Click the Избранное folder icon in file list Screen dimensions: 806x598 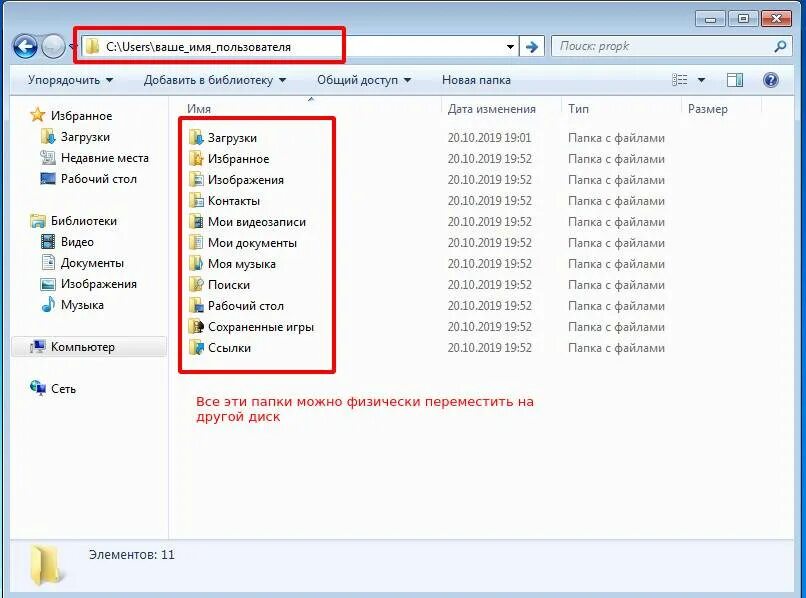pyautogui.click(x=196, y=159)
